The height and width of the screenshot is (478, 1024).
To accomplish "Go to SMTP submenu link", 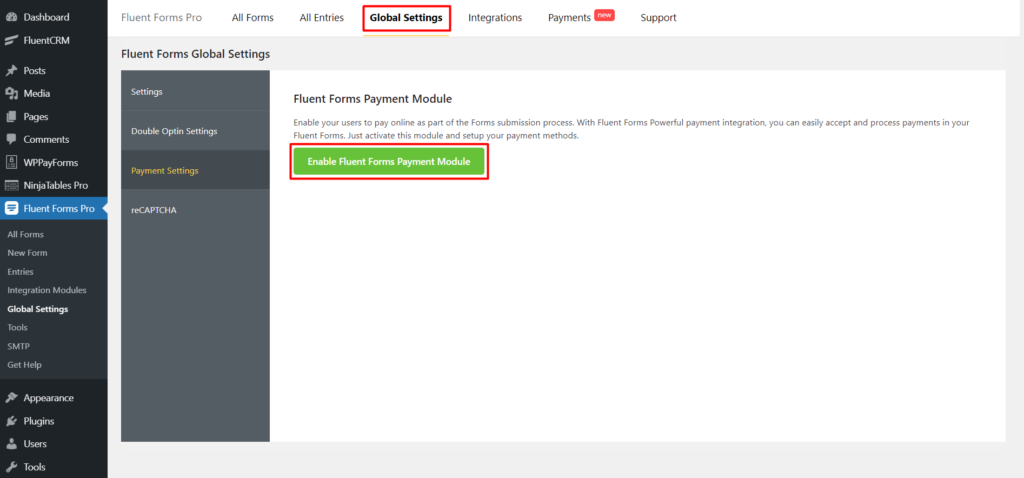I will click(18, 346).
